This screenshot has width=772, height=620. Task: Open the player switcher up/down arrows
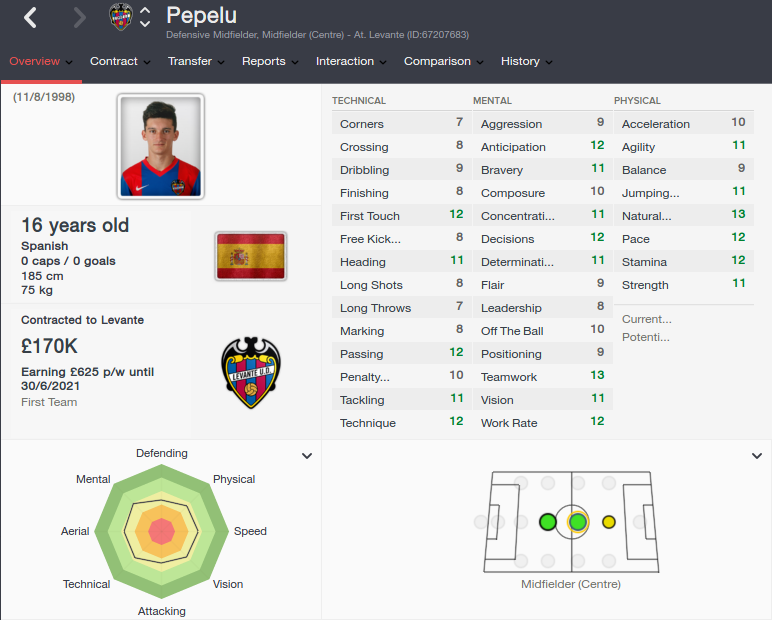145,17
